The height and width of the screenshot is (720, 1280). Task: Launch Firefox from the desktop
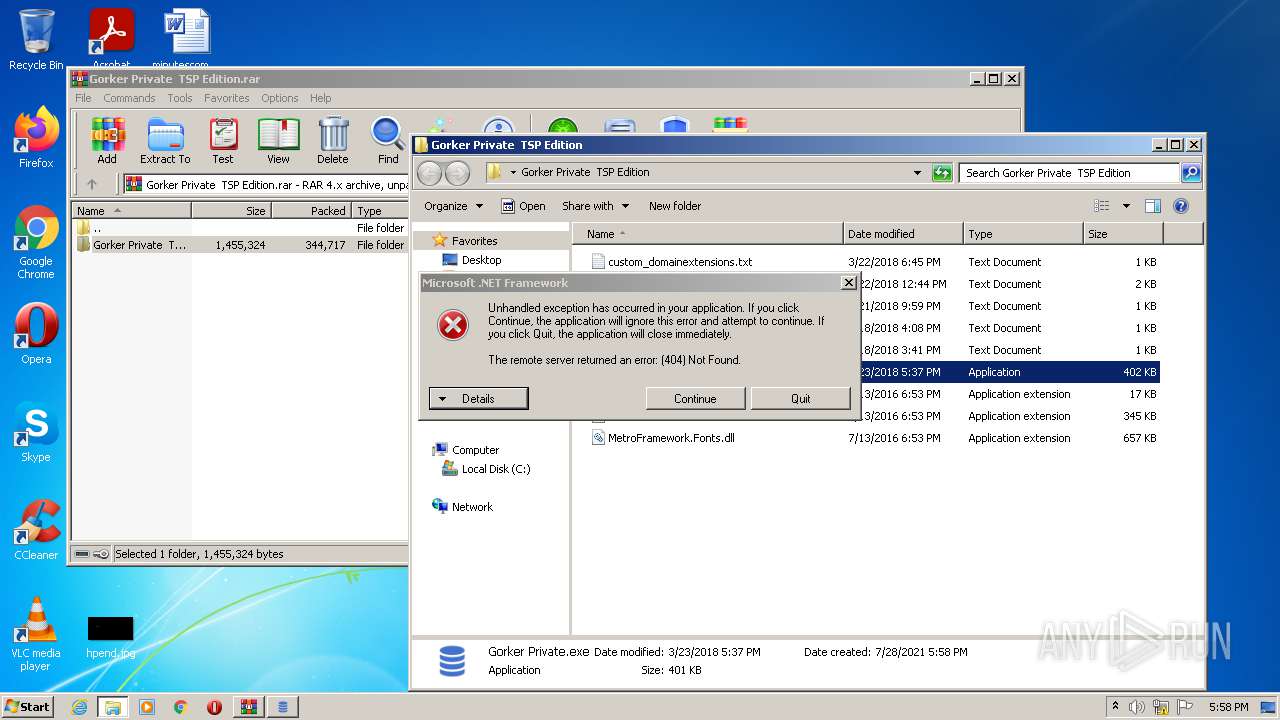click(36, 138)
